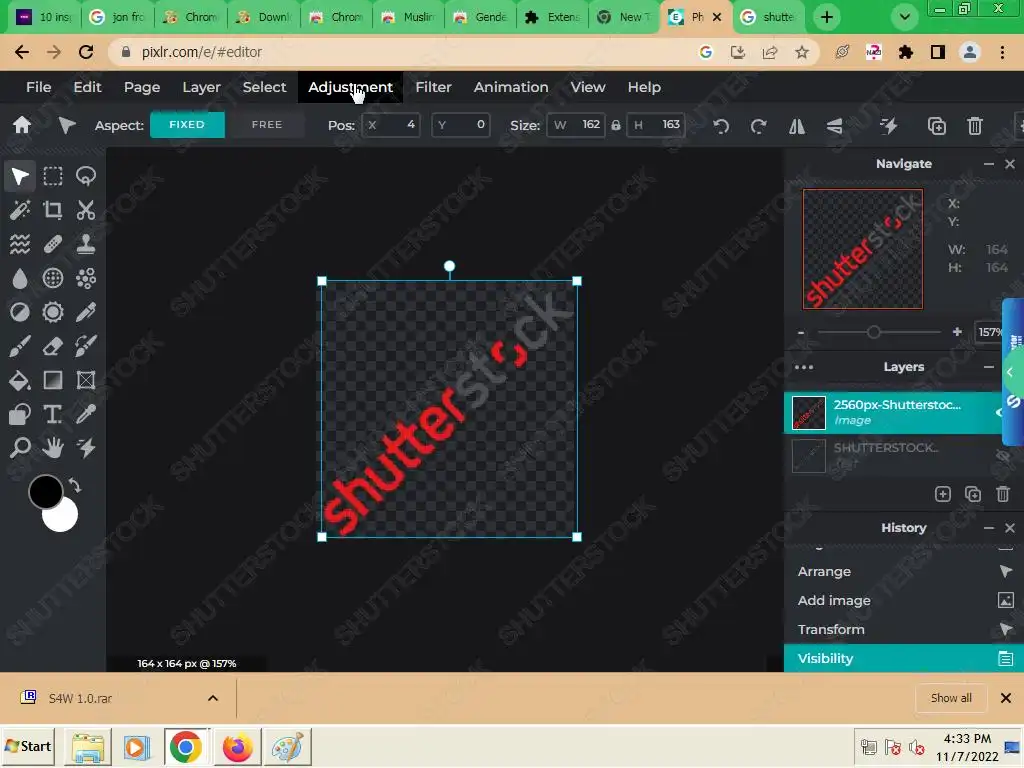Viewport: 1024px width, 768px height.
Task: Open the Adjustment menu
Action: pyautogui.click(x=350, y=87)
